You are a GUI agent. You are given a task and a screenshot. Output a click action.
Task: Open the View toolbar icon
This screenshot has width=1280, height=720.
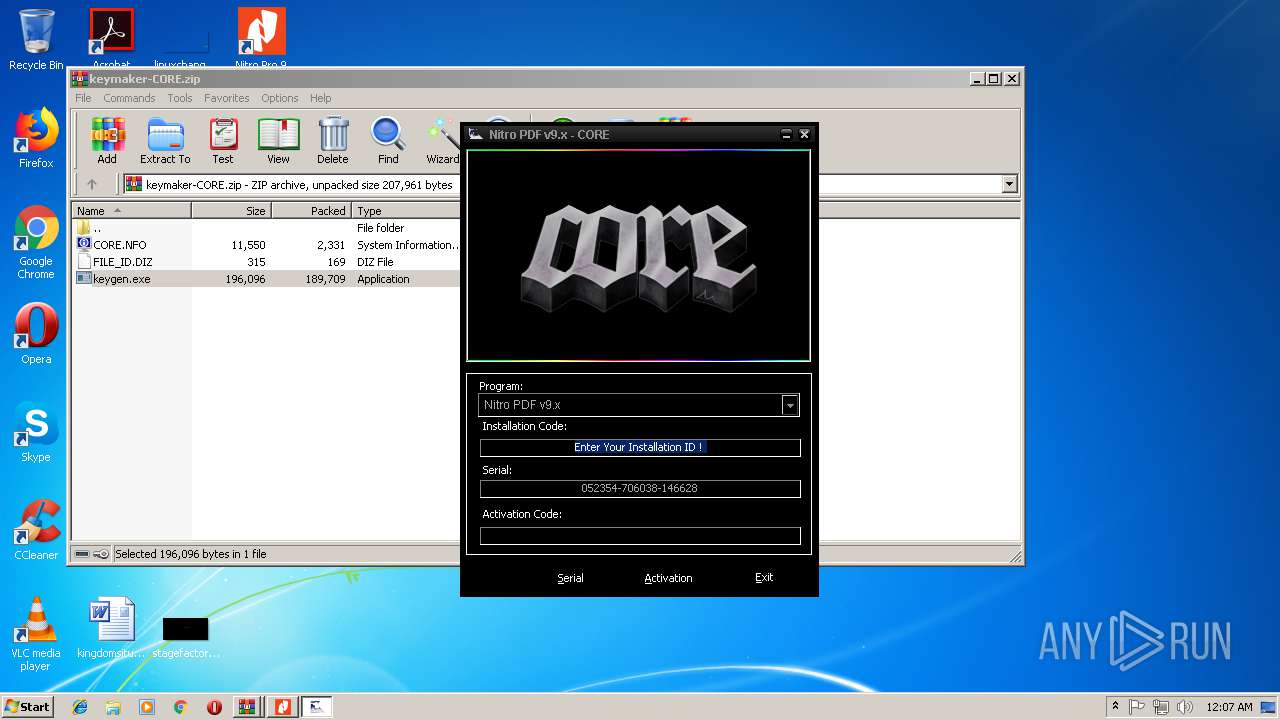pyautogui.click(x=278, y=140)
